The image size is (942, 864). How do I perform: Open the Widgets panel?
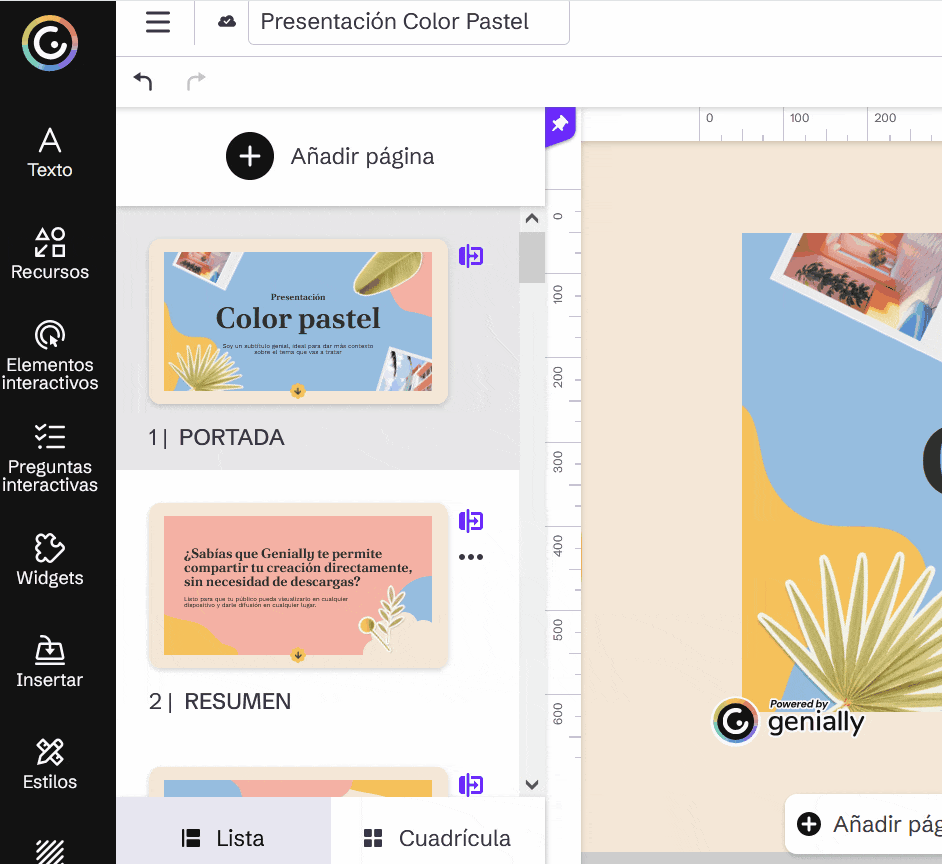[50, 559]
